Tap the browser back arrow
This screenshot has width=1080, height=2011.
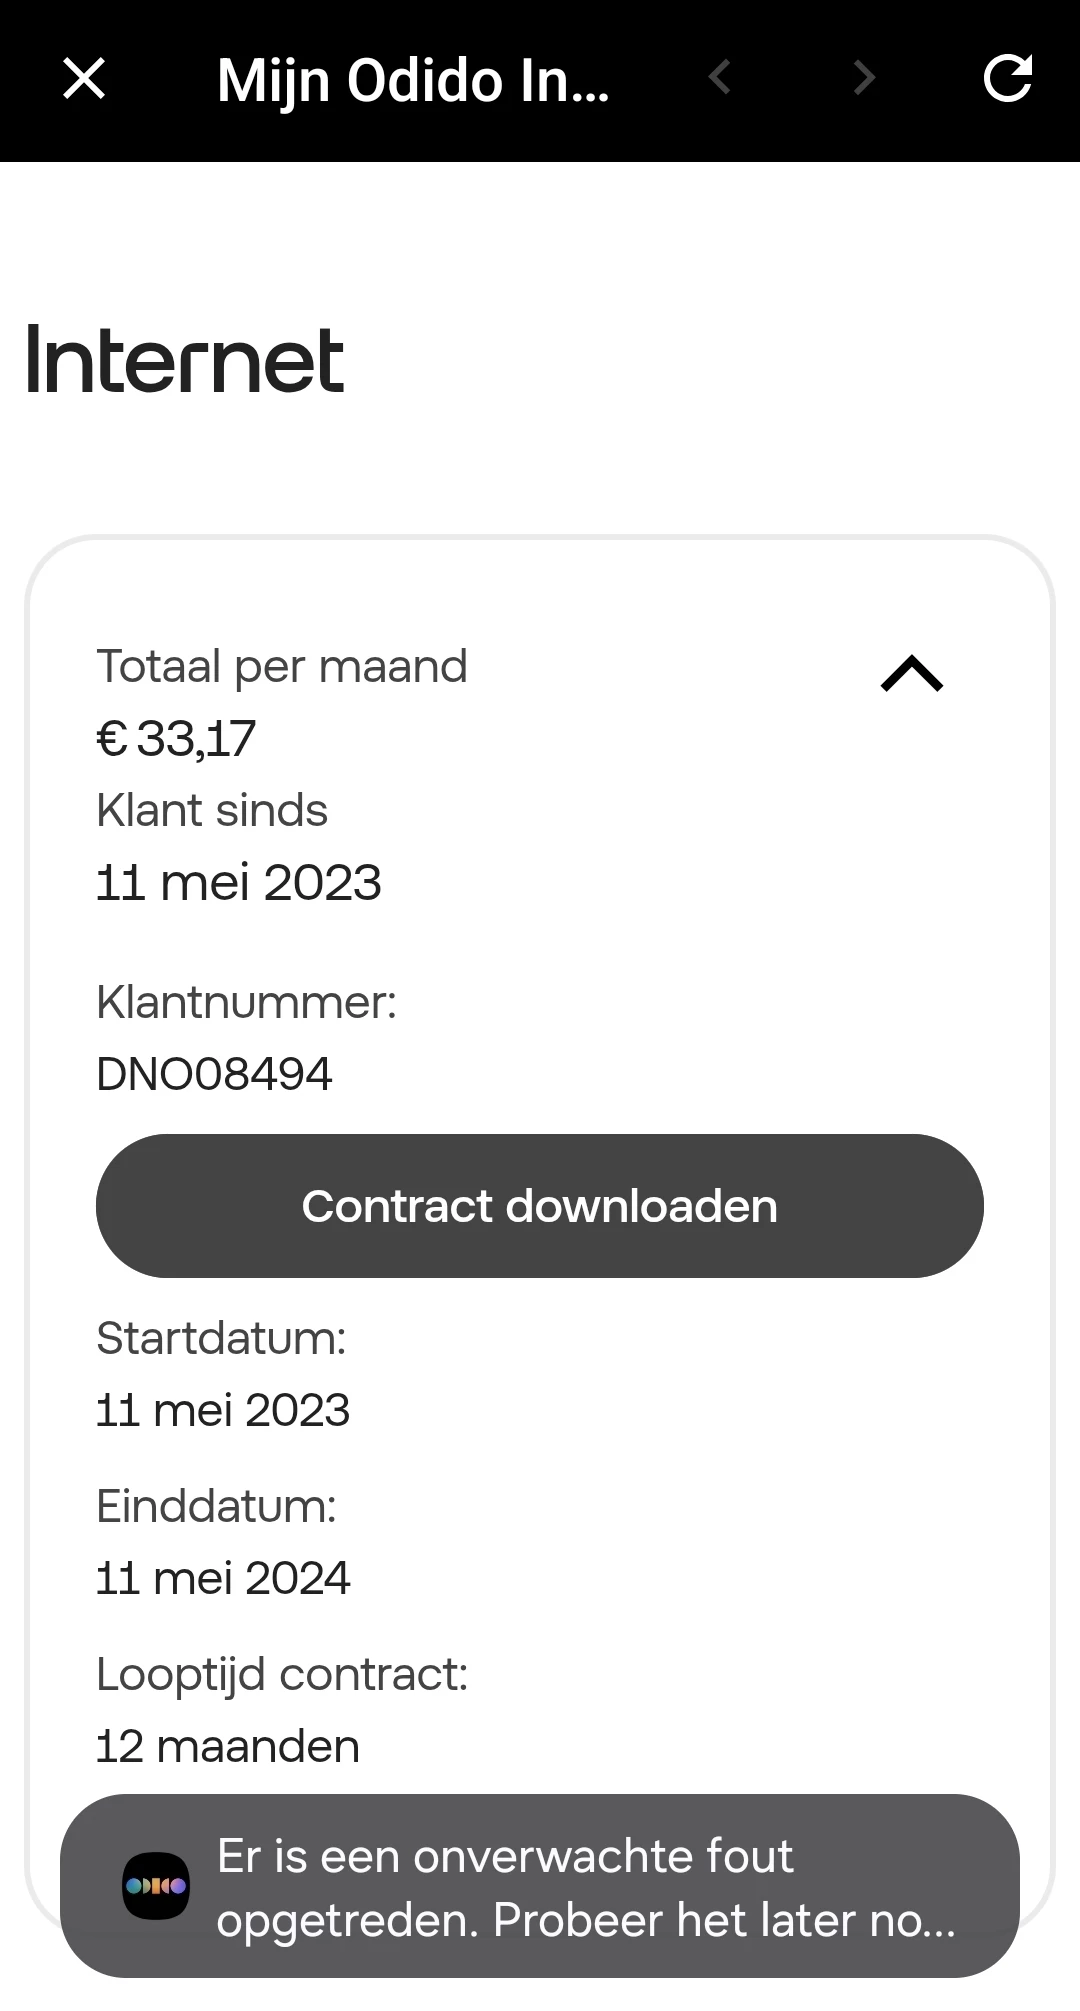[719, 78]
